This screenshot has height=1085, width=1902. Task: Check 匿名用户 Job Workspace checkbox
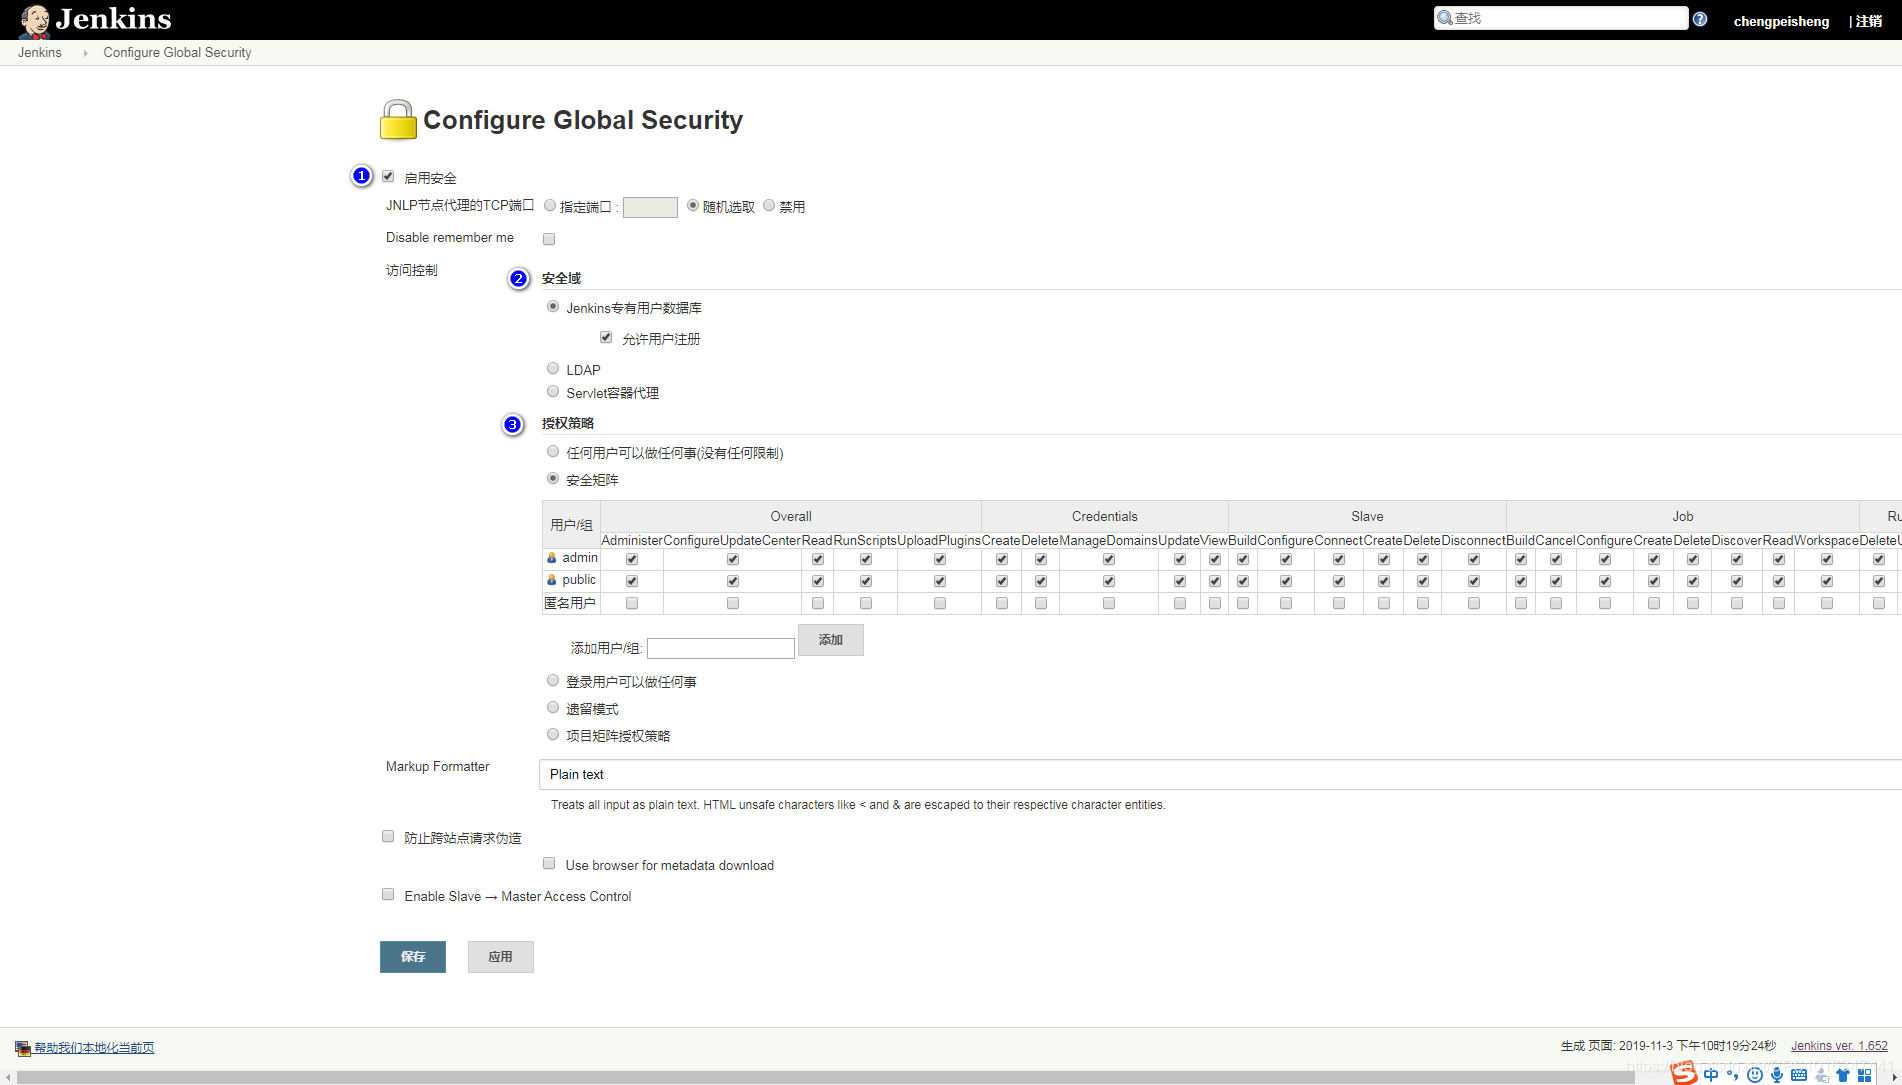(x=1827, y=603)
